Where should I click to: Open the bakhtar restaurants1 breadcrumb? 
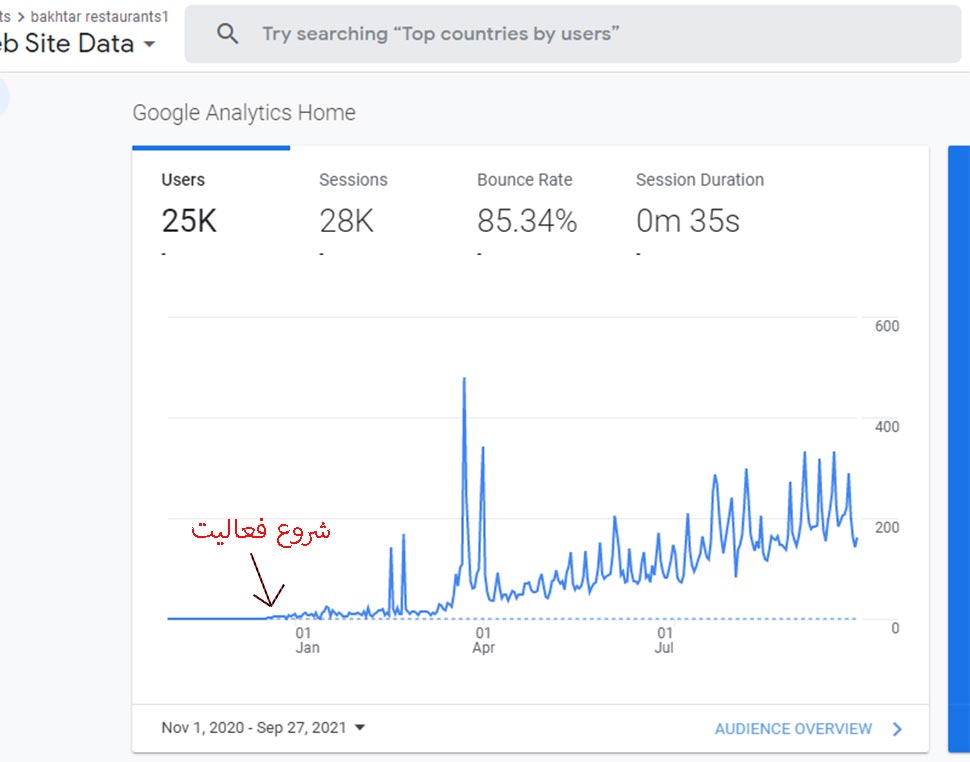[99, 17]
